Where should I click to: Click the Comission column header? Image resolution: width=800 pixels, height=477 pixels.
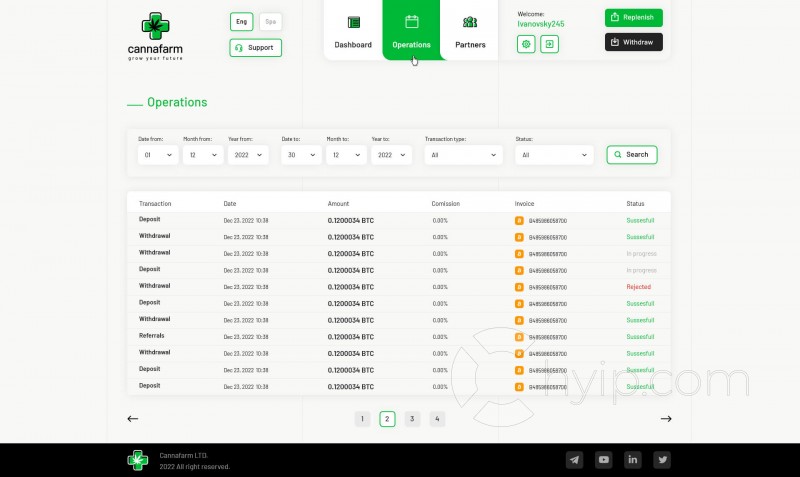pyautogui.click(x=445, y=204)
